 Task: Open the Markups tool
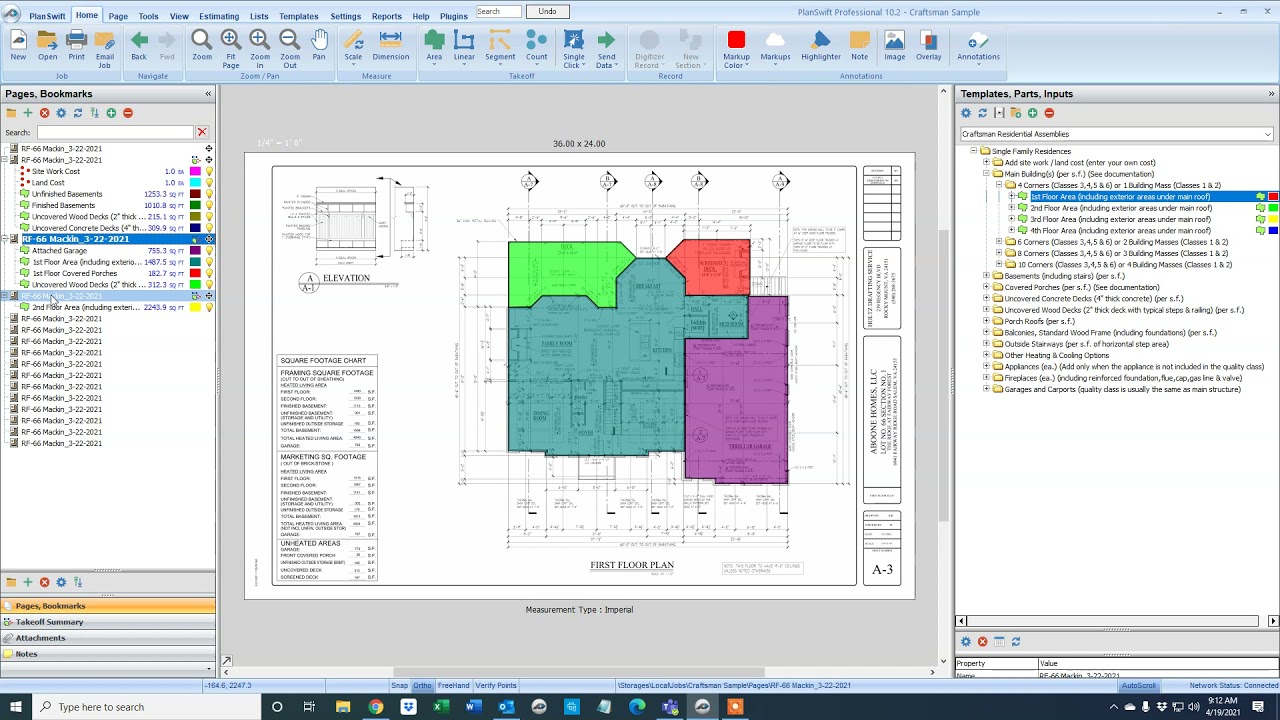775,46
